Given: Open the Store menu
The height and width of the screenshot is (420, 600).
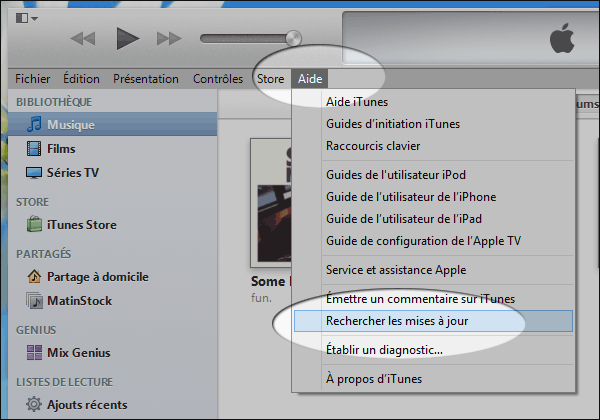Looking at the screenshot, I should point(271,79).
